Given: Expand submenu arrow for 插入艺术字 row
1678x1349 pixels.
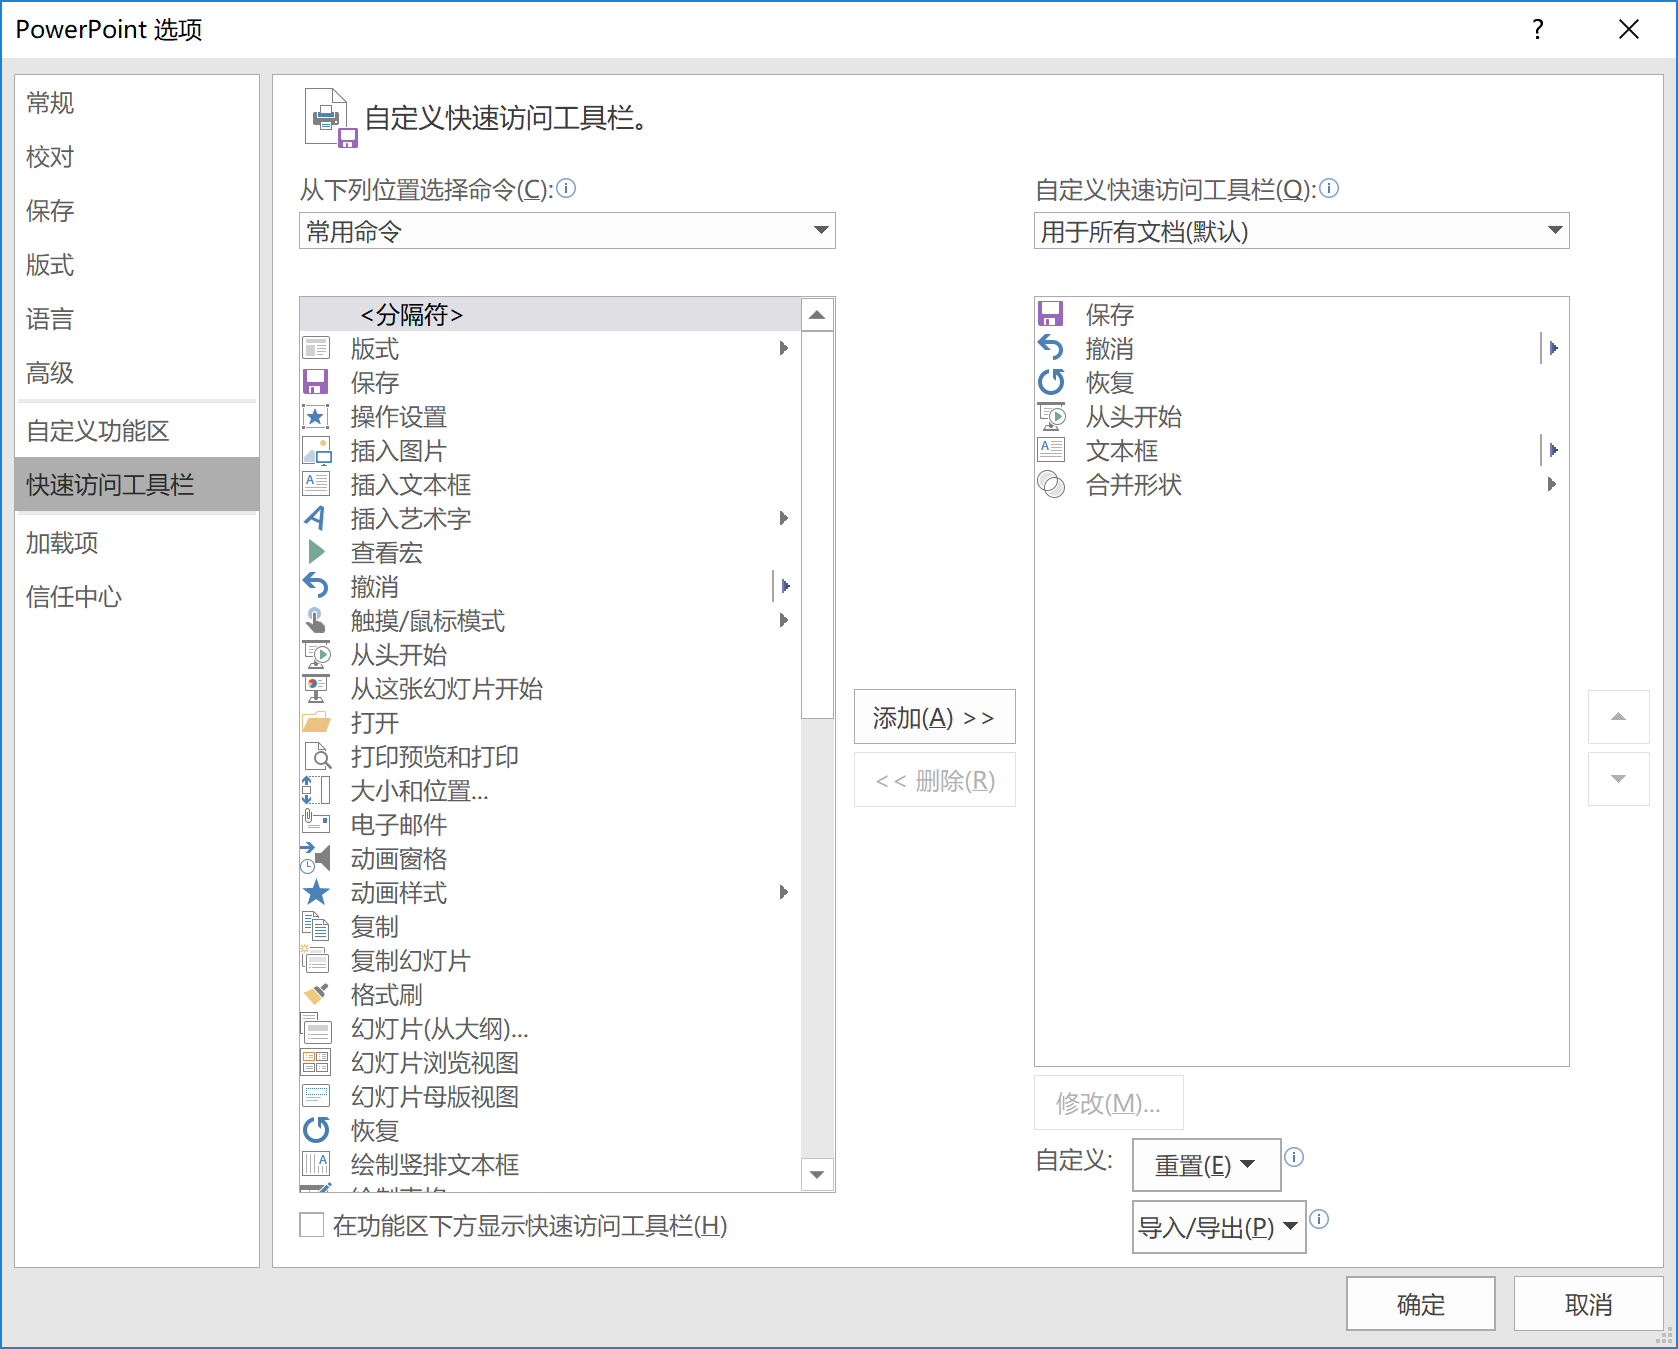Looking at the screenshot, I should [784, 518].
